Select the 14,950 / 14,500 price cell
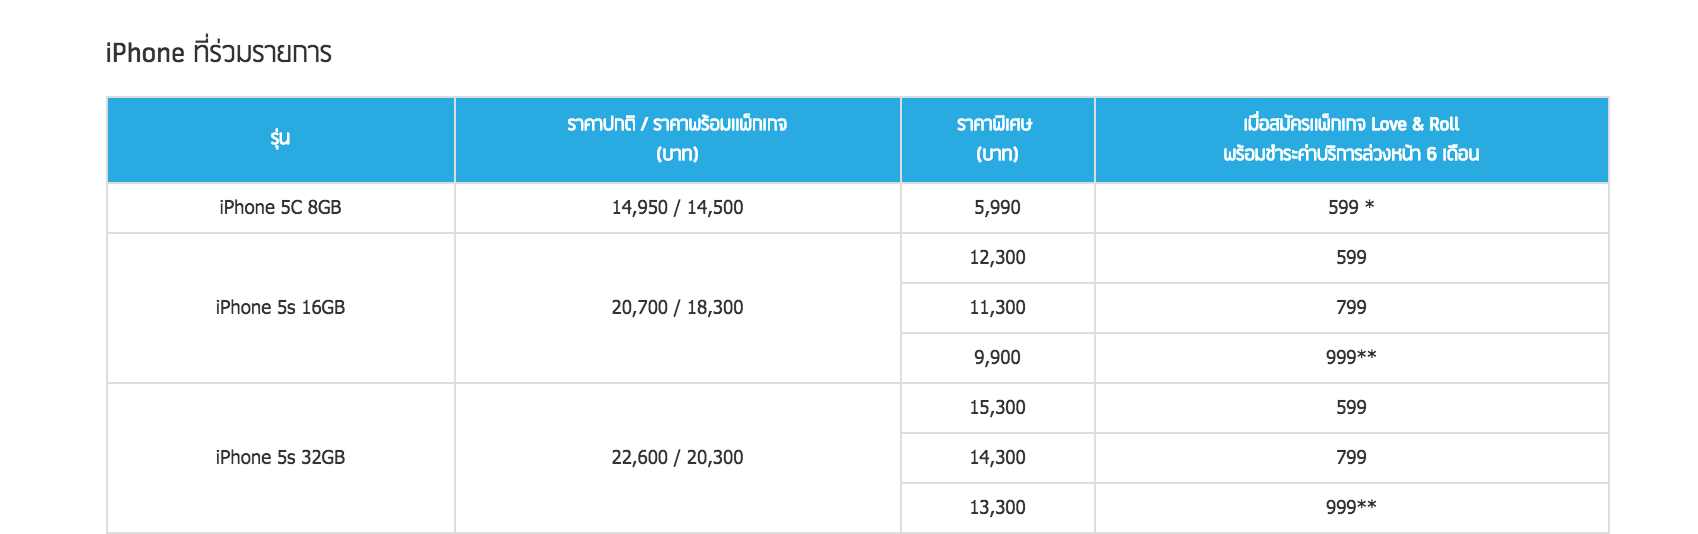This screenshot has width=1698, height=534. (677, 208)
